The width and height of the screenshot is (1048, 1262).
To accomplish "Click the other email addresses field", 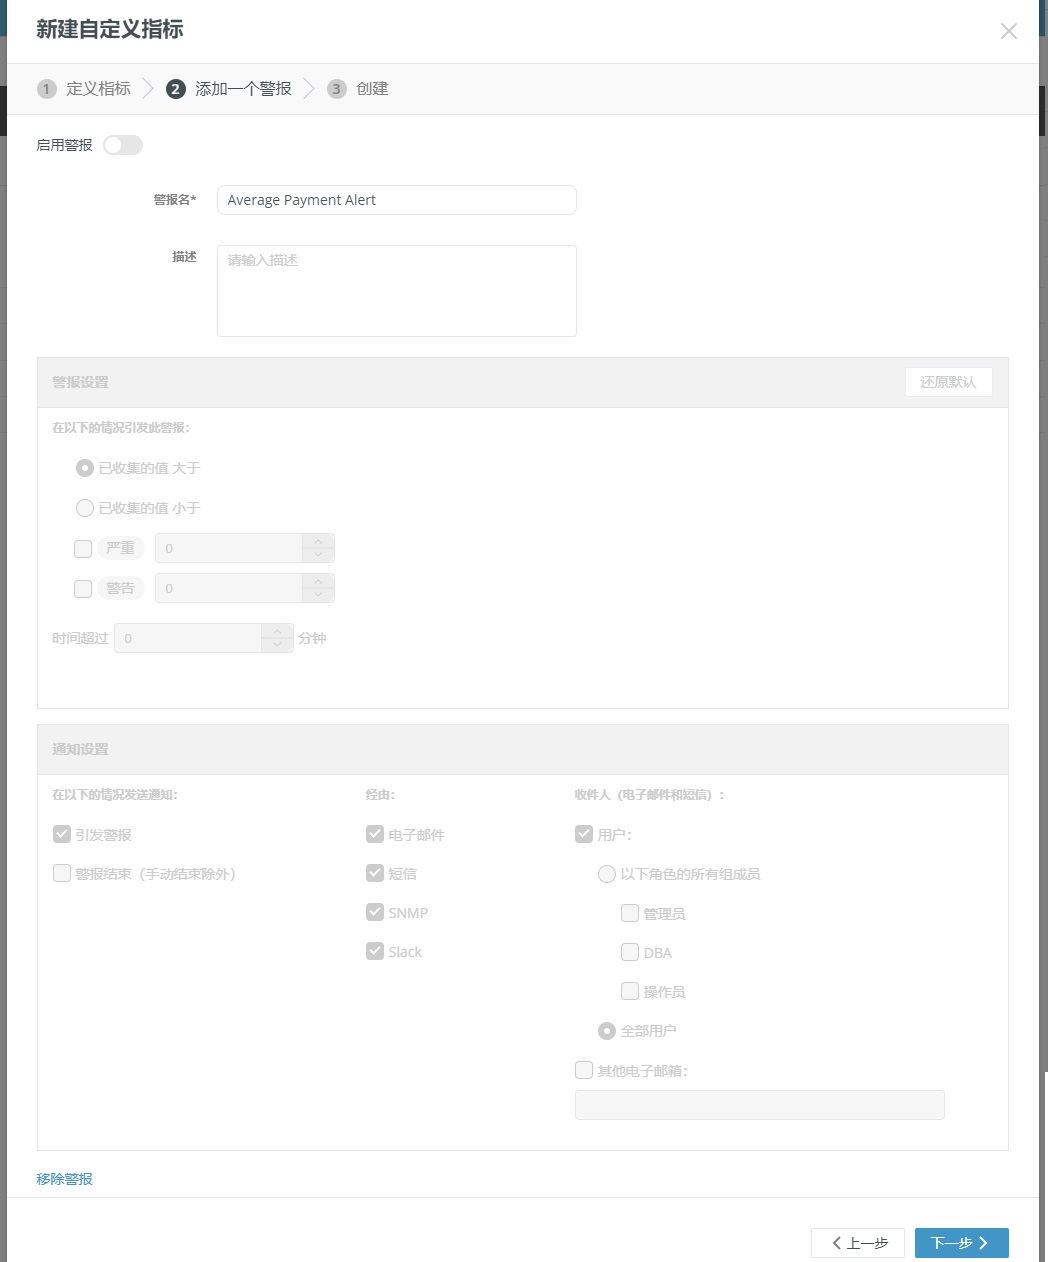I will click(760, 1105).
